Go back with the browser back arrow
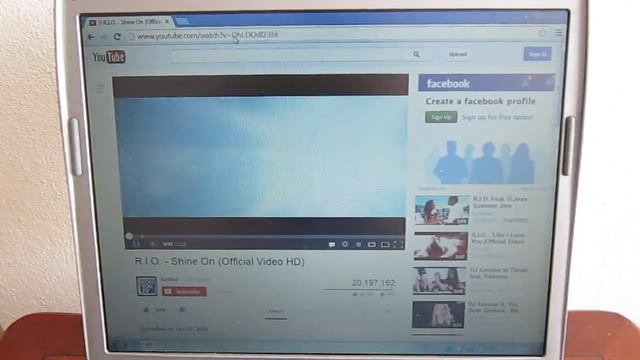Screen dimensions: 640x360 tap(91, 37)
